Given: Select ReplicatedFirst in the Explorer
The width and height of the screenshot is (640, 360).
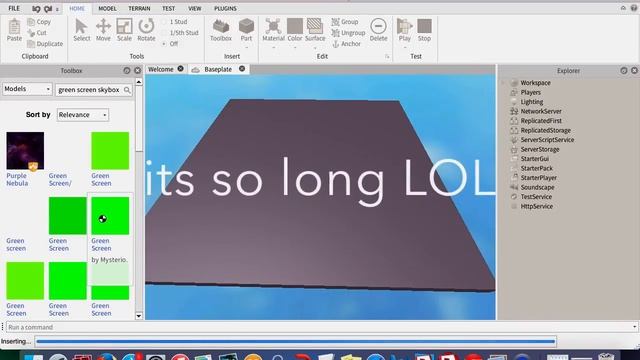Looking at the screenshot, I should (541, 121).
